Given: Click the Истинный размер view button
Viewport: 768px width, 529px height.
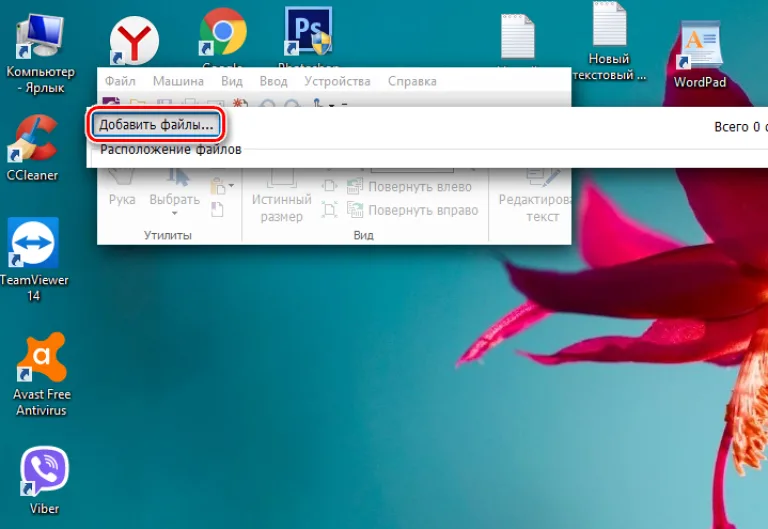Looking at the screenshot, I should point(281,196).
